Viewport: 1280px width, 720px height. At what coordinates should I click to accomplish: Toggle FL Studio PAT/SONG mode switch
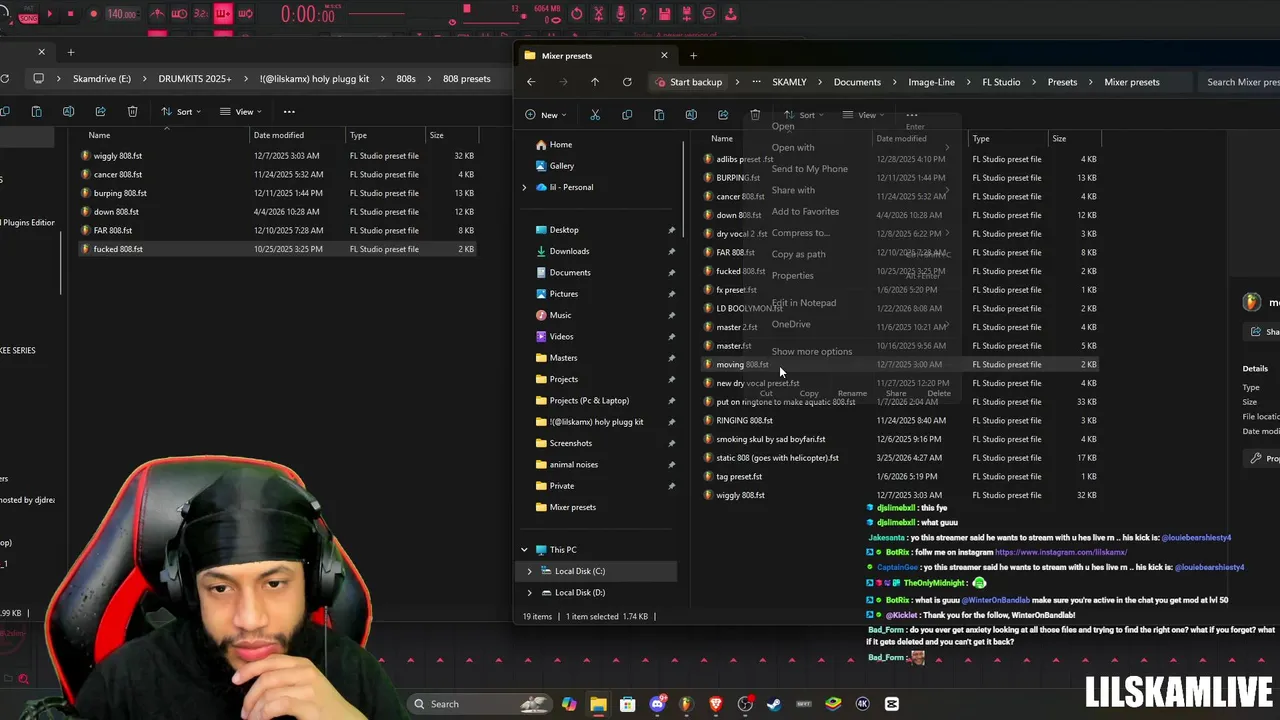(28, 16)
